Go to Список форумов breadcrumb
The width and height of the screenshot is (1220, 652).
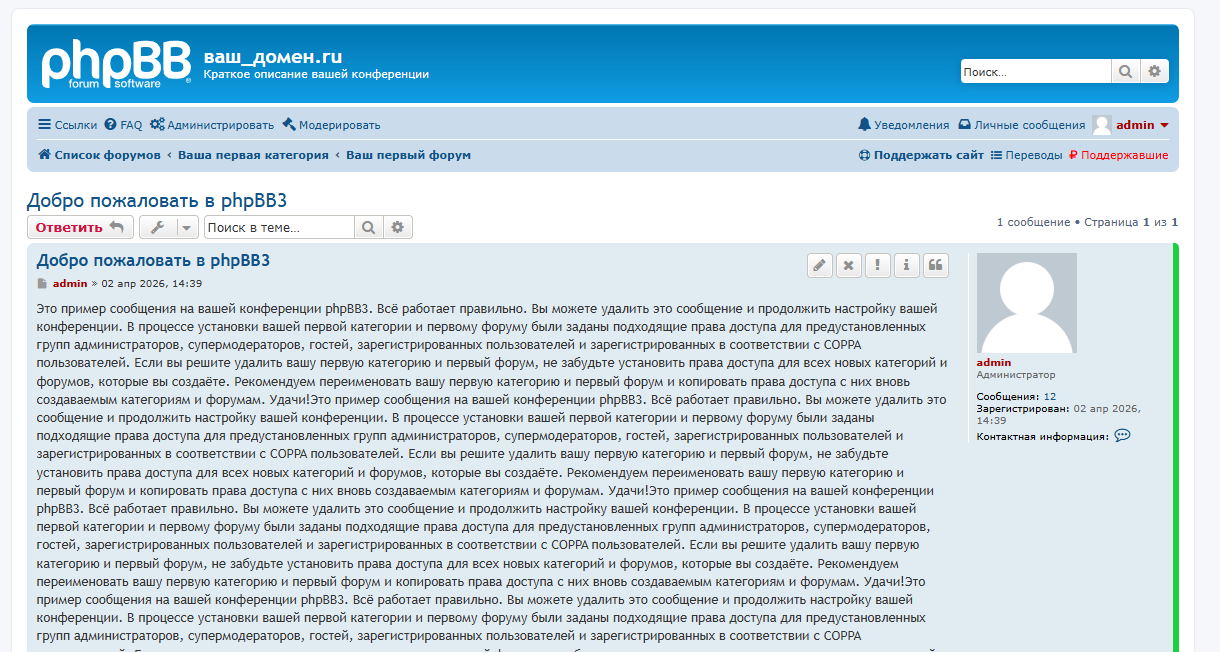coord(99,155)
